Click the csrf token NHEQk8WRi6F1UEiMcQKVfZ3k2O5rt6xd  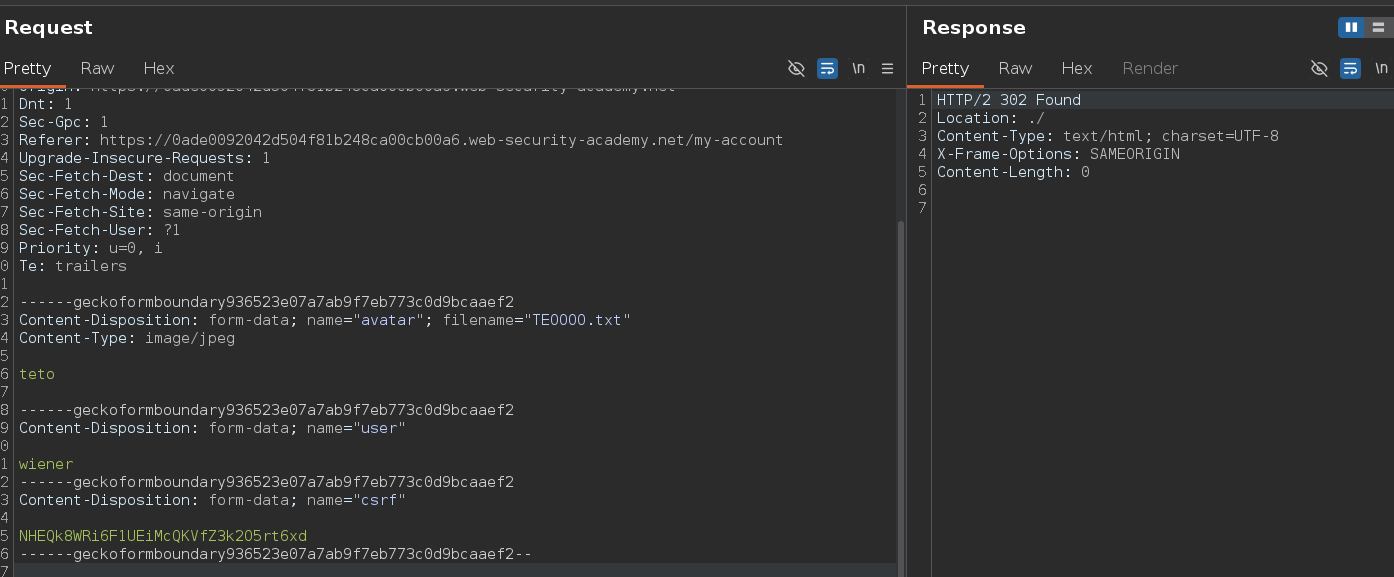tap(163, 536)
